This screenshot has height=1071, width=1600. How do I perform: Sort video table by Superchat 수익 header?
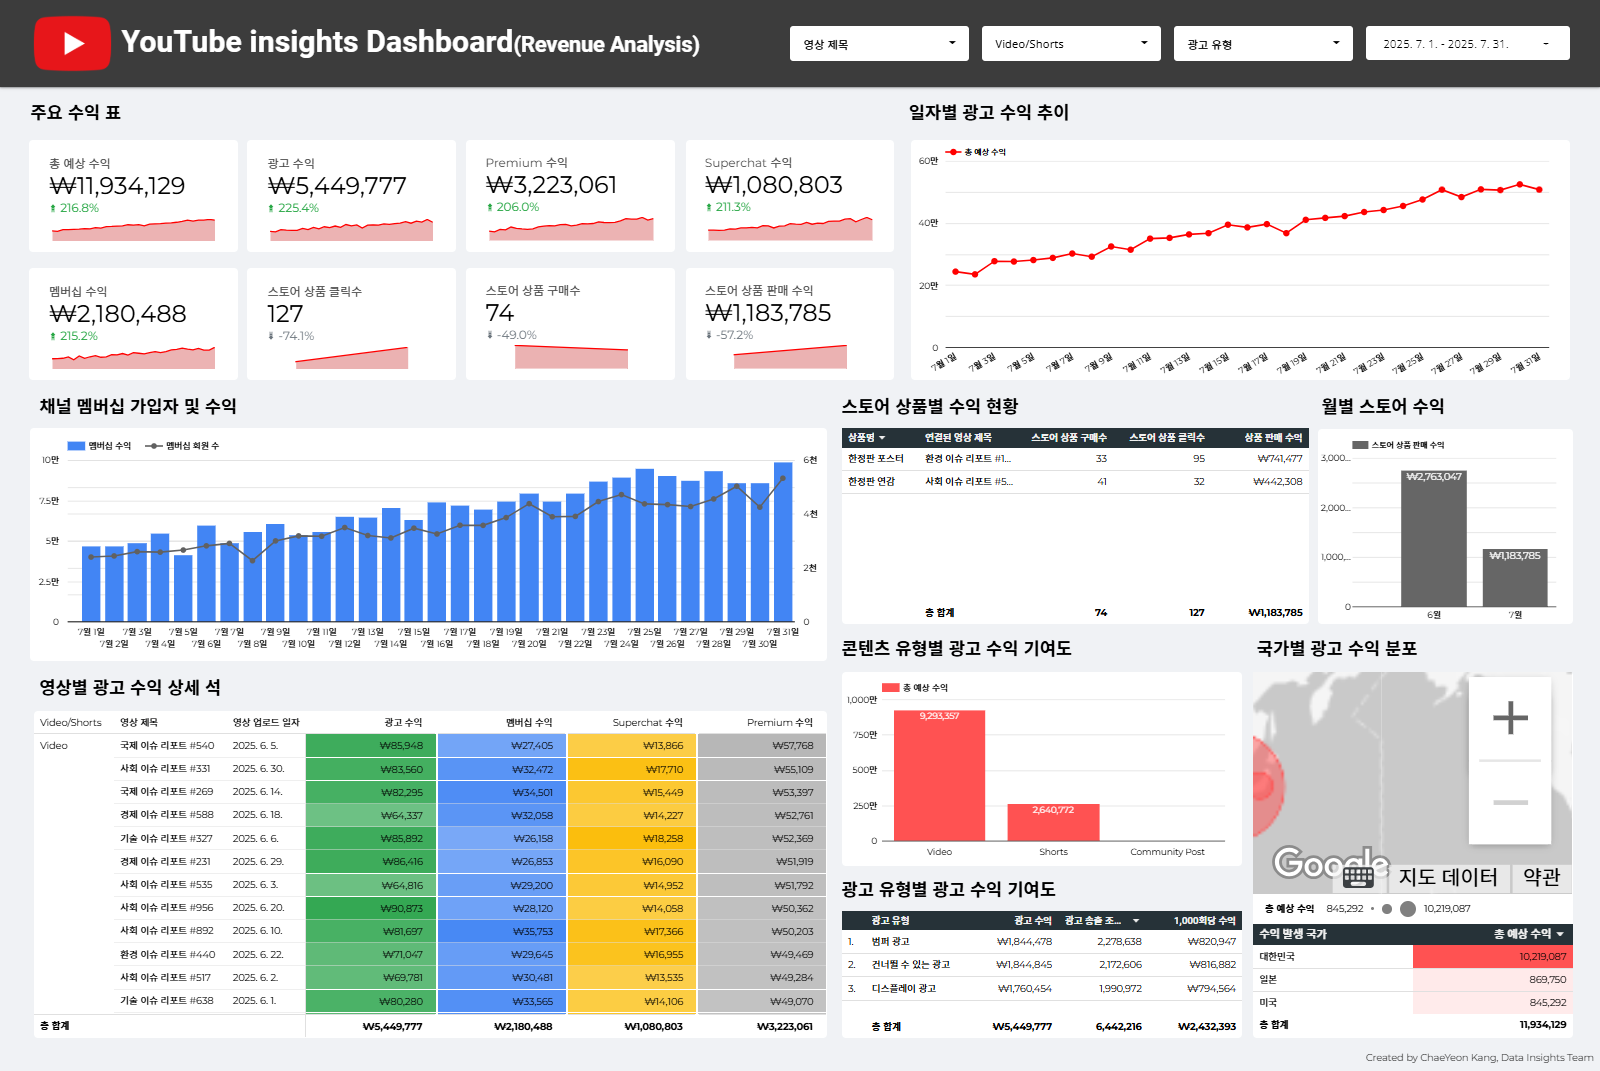[647, 722]
